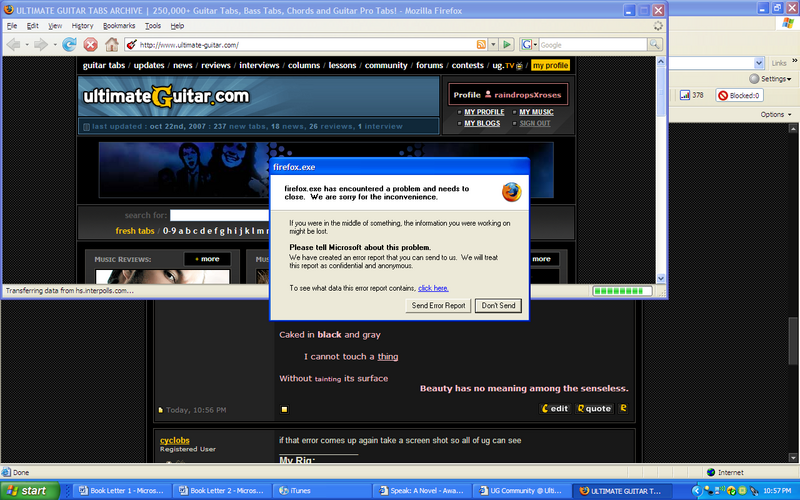The width and height of the screenshot is (800, 500).
Task: Reload the page with the Firefox refresh icon
Action: click(69, 45)
